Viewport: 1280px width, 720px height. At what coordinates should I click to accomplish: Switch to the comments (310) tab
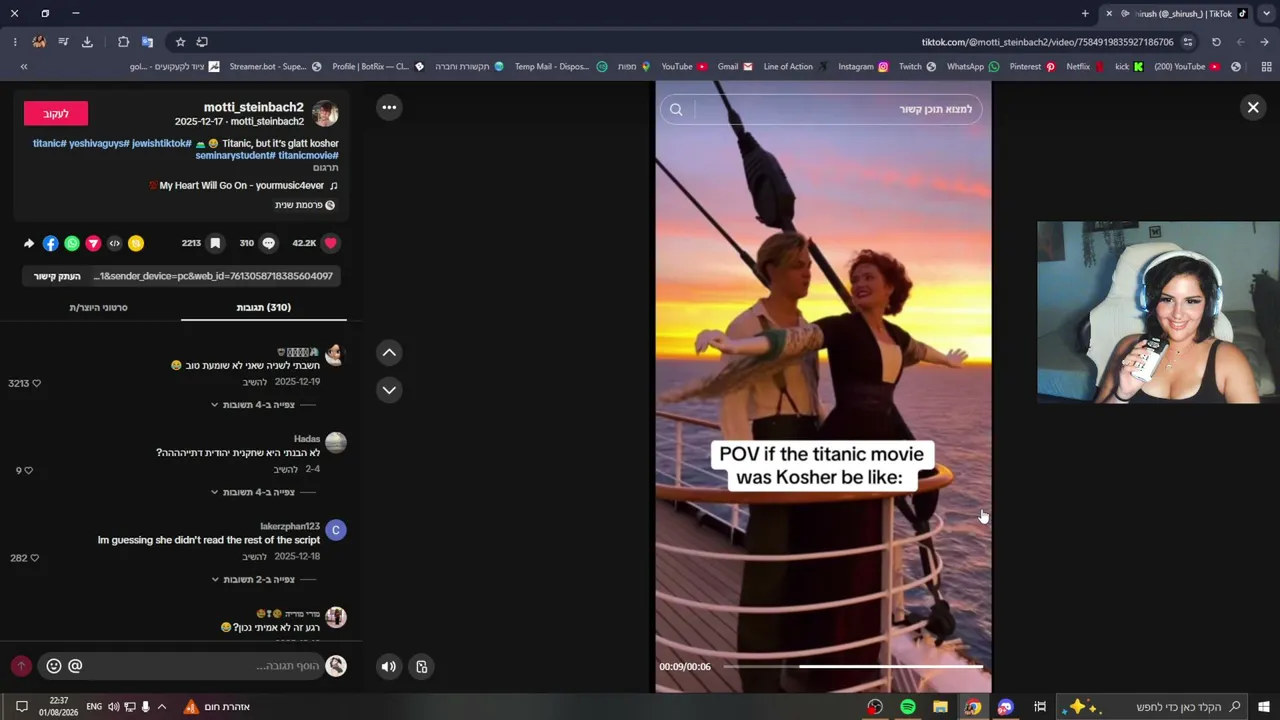coord(264,307)
